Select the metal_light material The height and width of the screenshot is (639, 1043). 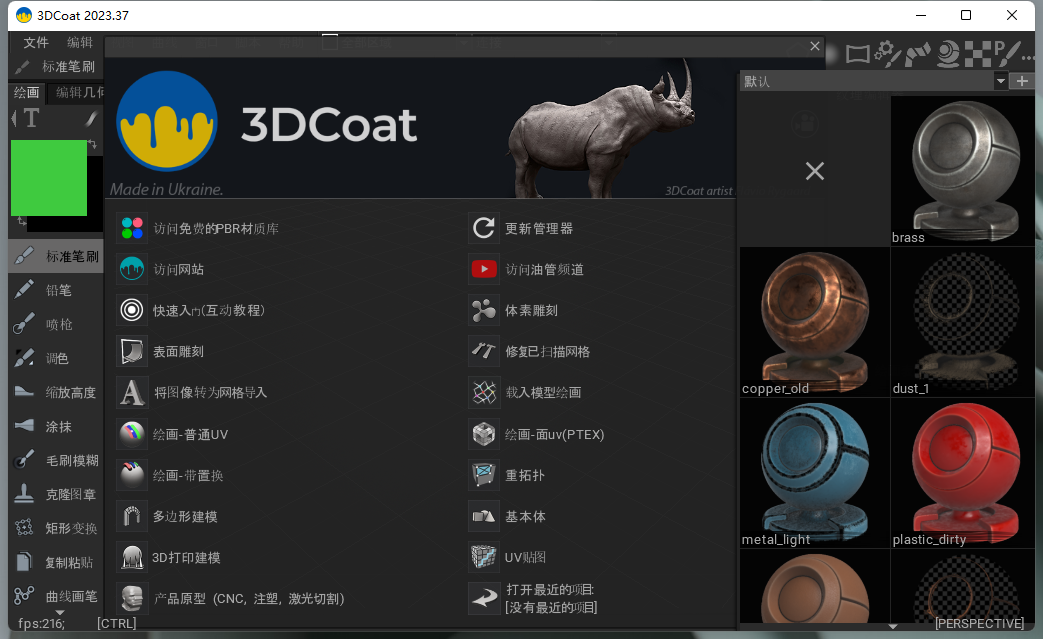[x=814, y=473]
